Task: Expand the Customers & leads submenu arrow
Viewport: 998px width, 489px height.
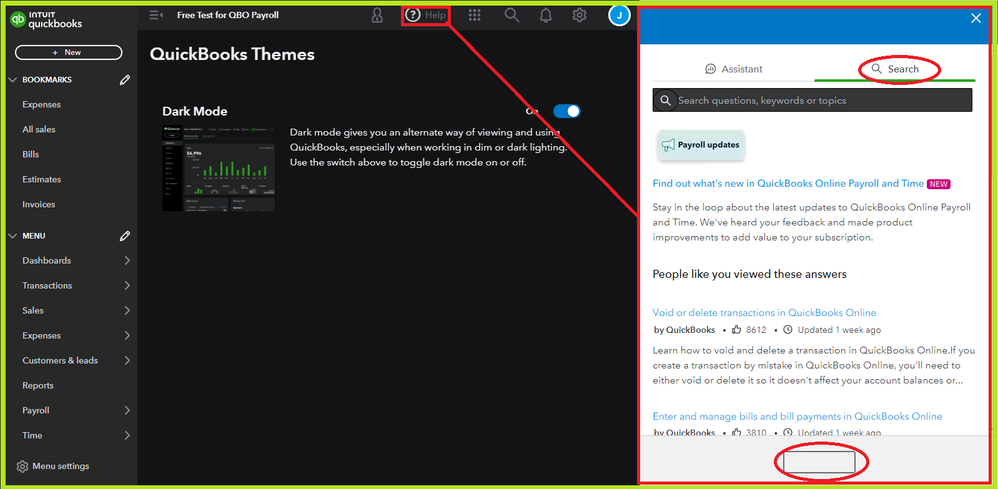Action: tap(127, 360)
